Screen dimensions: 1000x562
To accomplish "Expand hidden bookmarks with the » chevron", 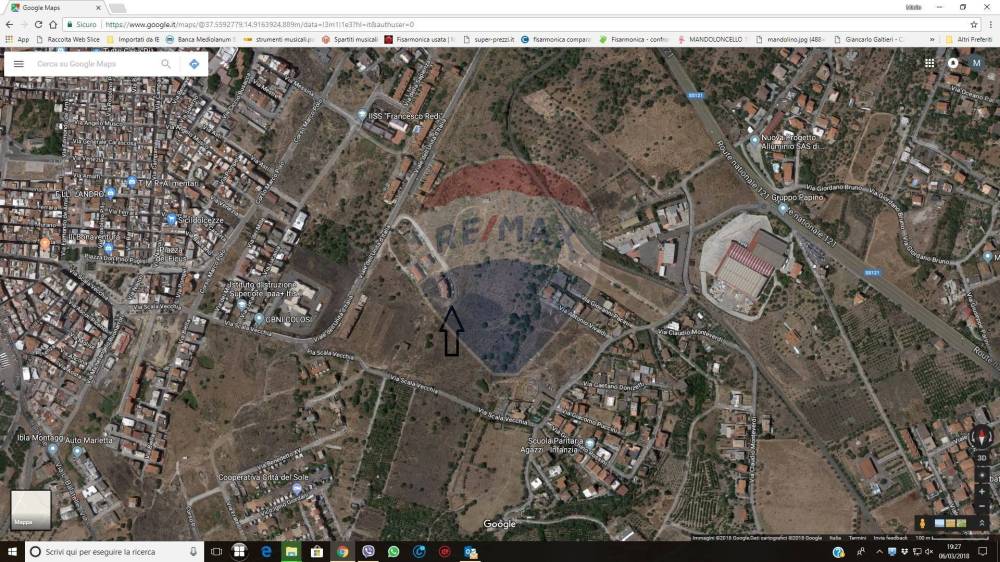I will [932, 40].
